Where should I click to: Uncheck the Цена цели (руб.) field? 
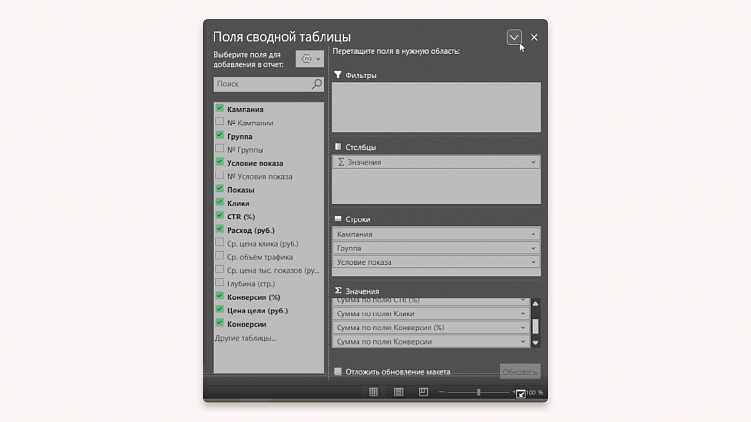[x=219, y=310]
